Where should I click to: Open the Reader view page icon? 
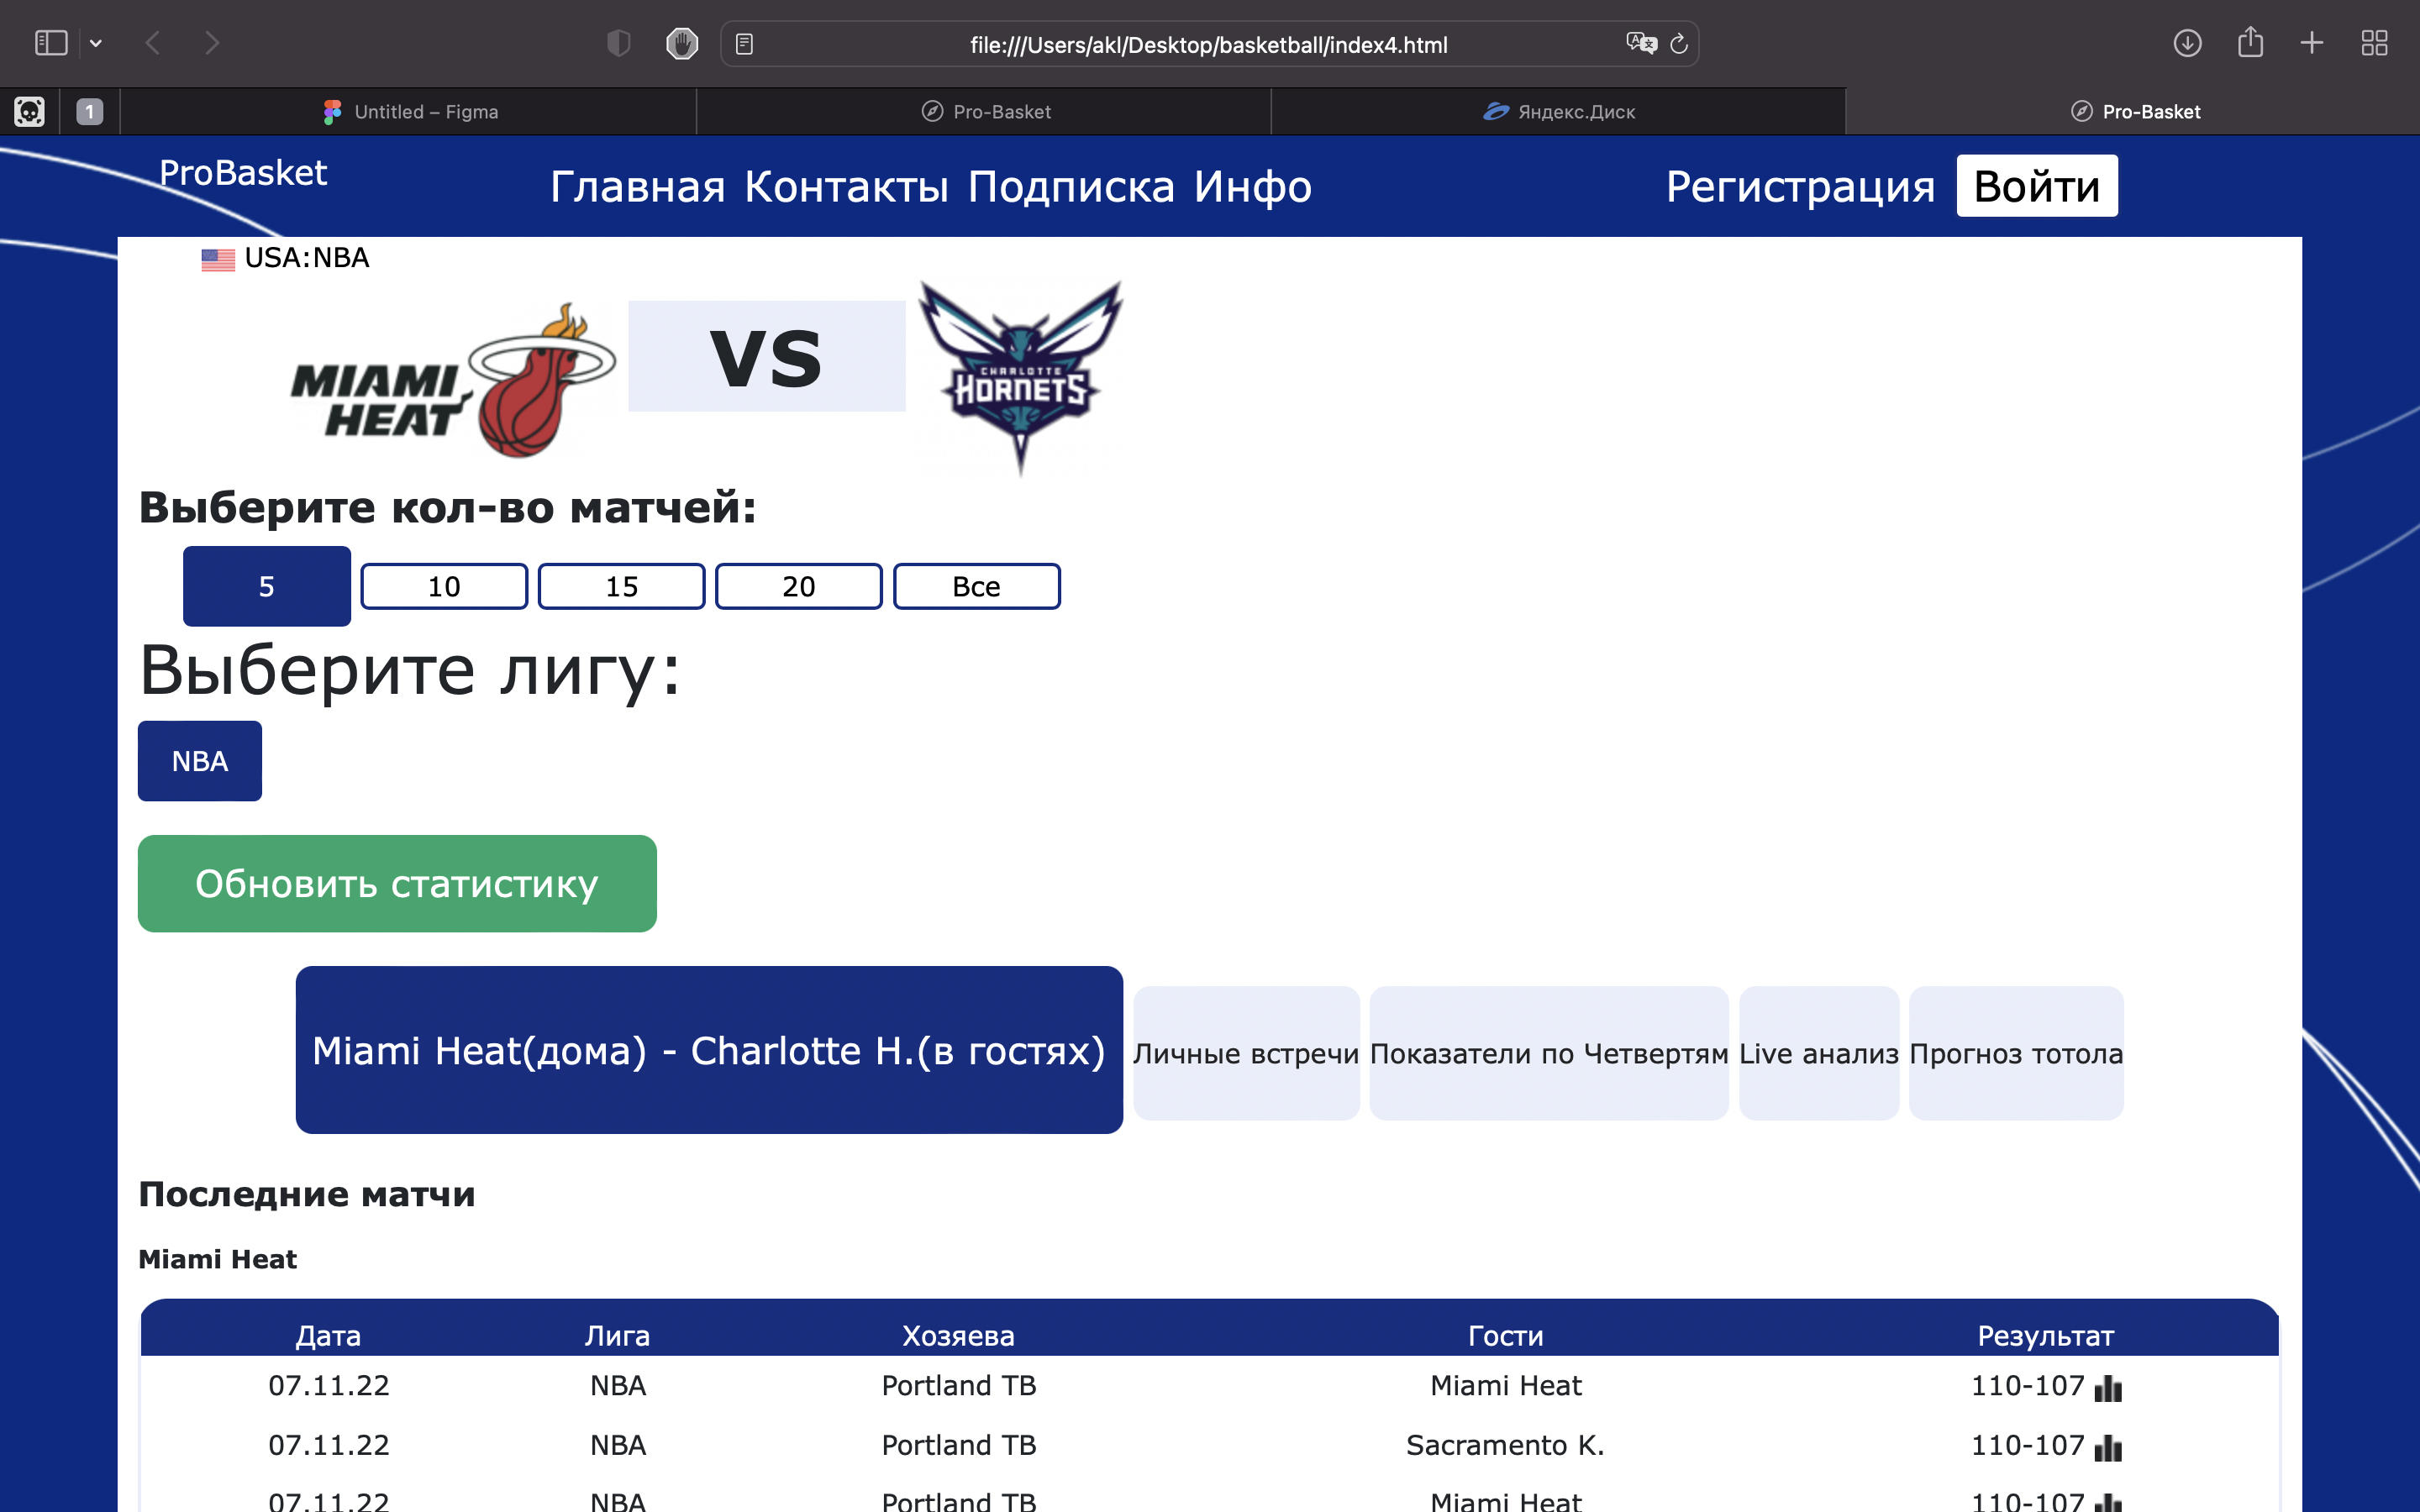pos(744,44)
